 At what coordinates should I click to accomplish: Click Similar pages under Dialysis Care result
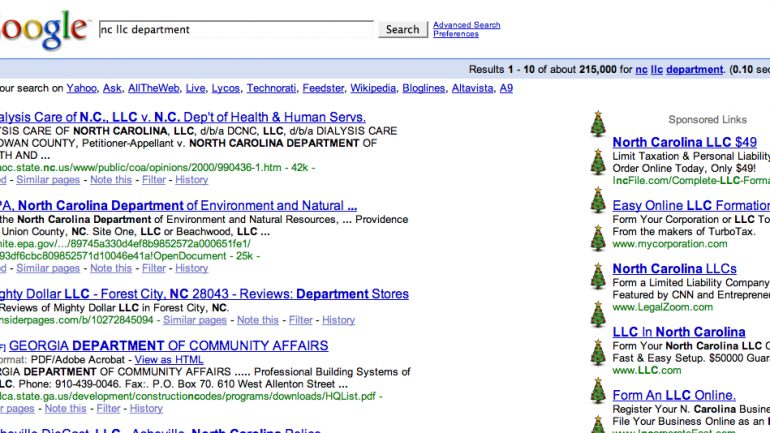coord(48,180)
